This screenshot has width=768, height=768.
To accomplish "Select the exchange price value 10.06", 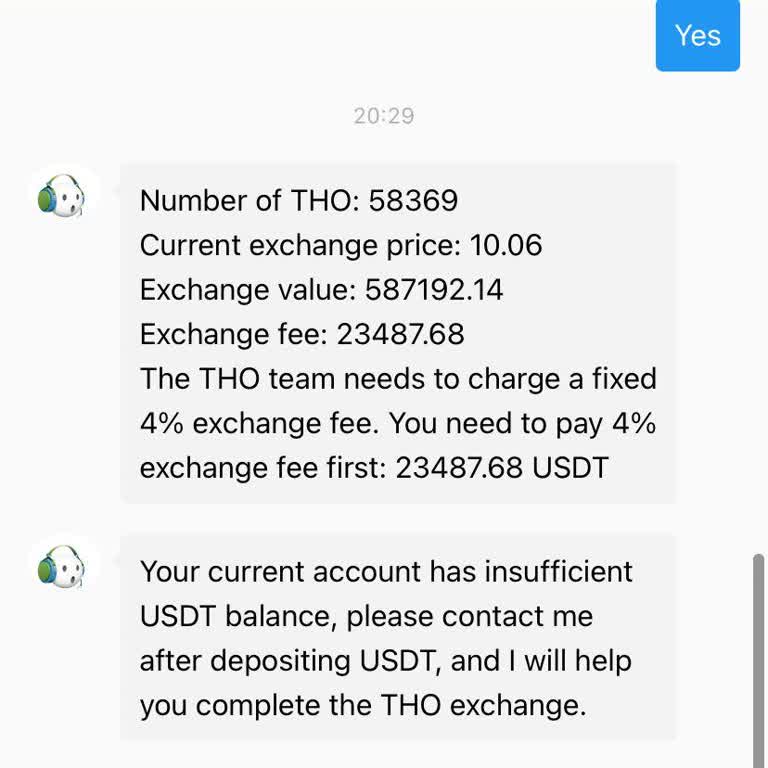I will tap(506, 245).
